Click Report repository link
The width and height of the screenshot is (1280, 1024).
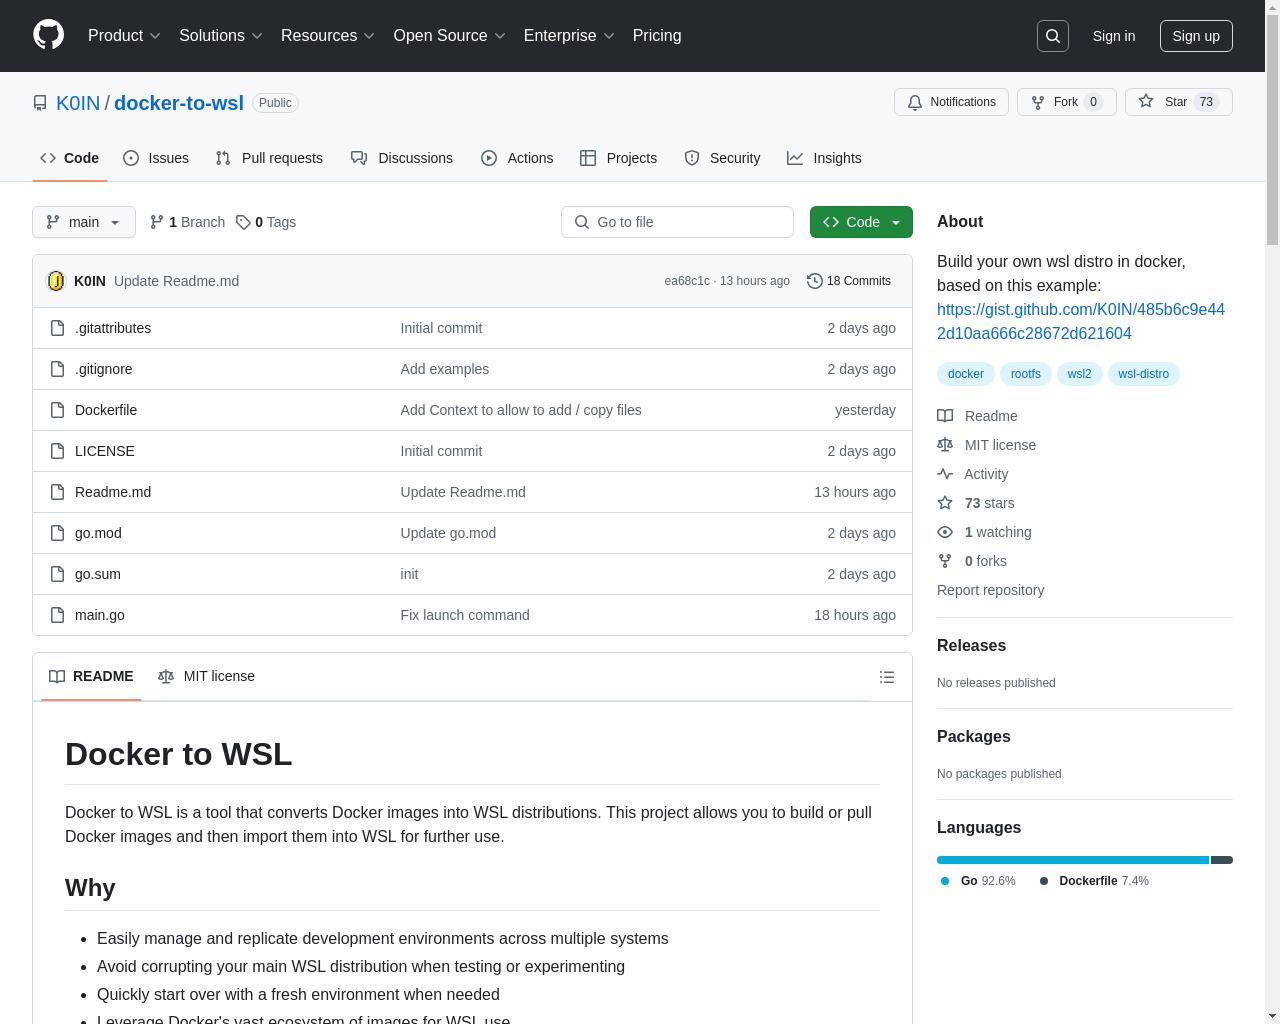click(990, 590)
